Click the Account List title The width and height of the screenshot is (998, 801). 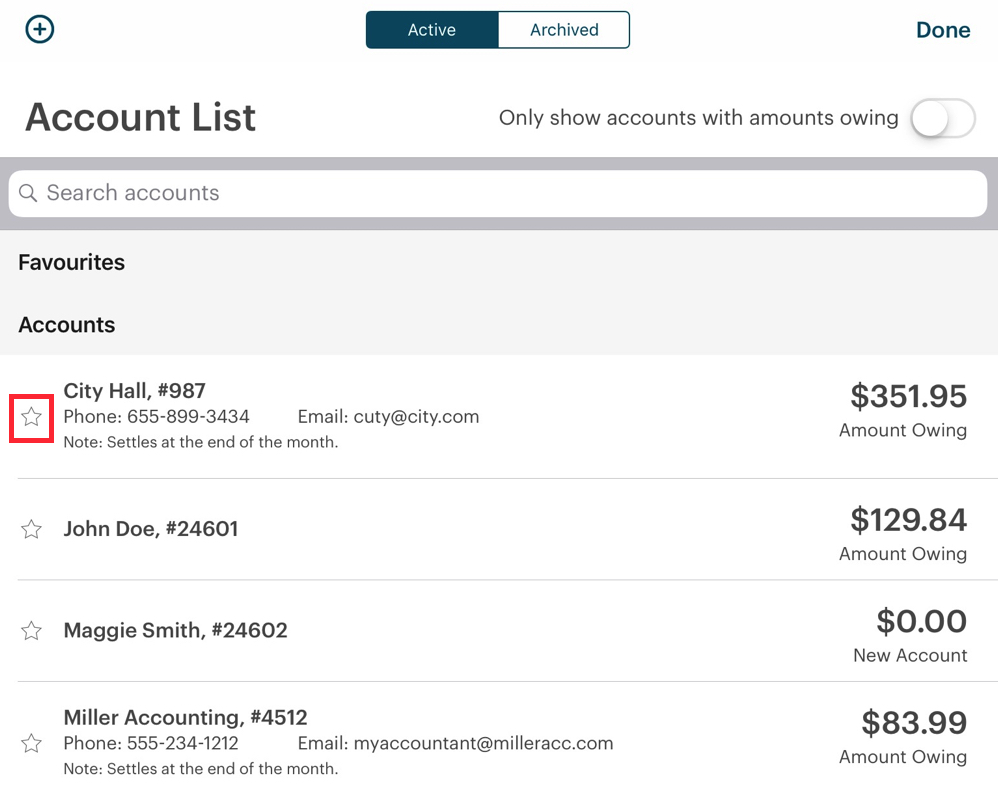click(139, 117)
